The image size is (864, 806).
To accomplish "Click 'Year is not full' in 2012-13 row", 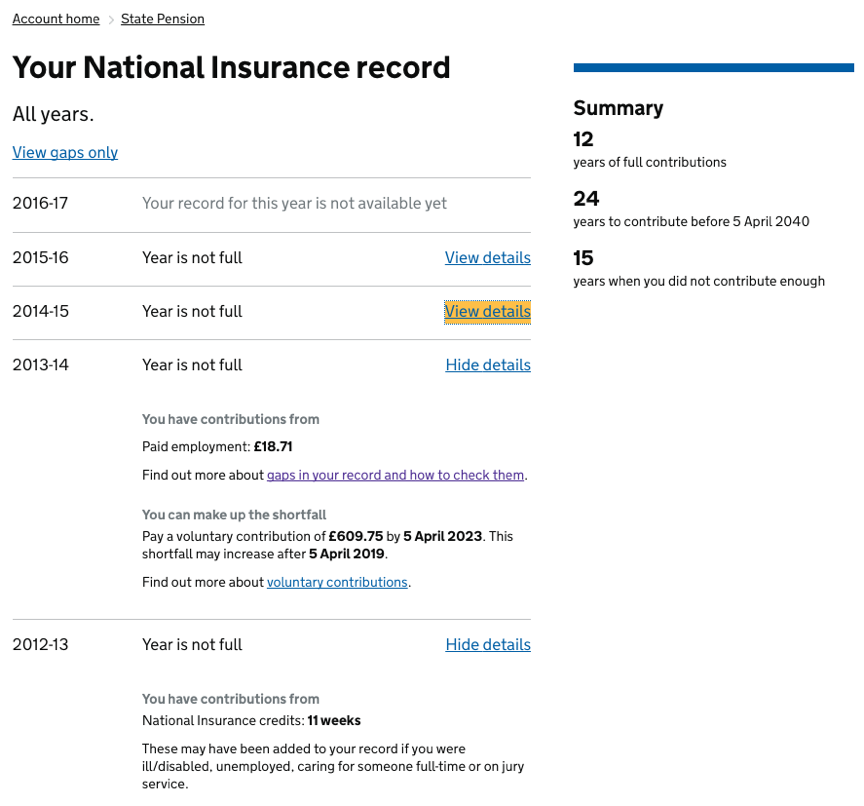I will (x=192, y=645).
